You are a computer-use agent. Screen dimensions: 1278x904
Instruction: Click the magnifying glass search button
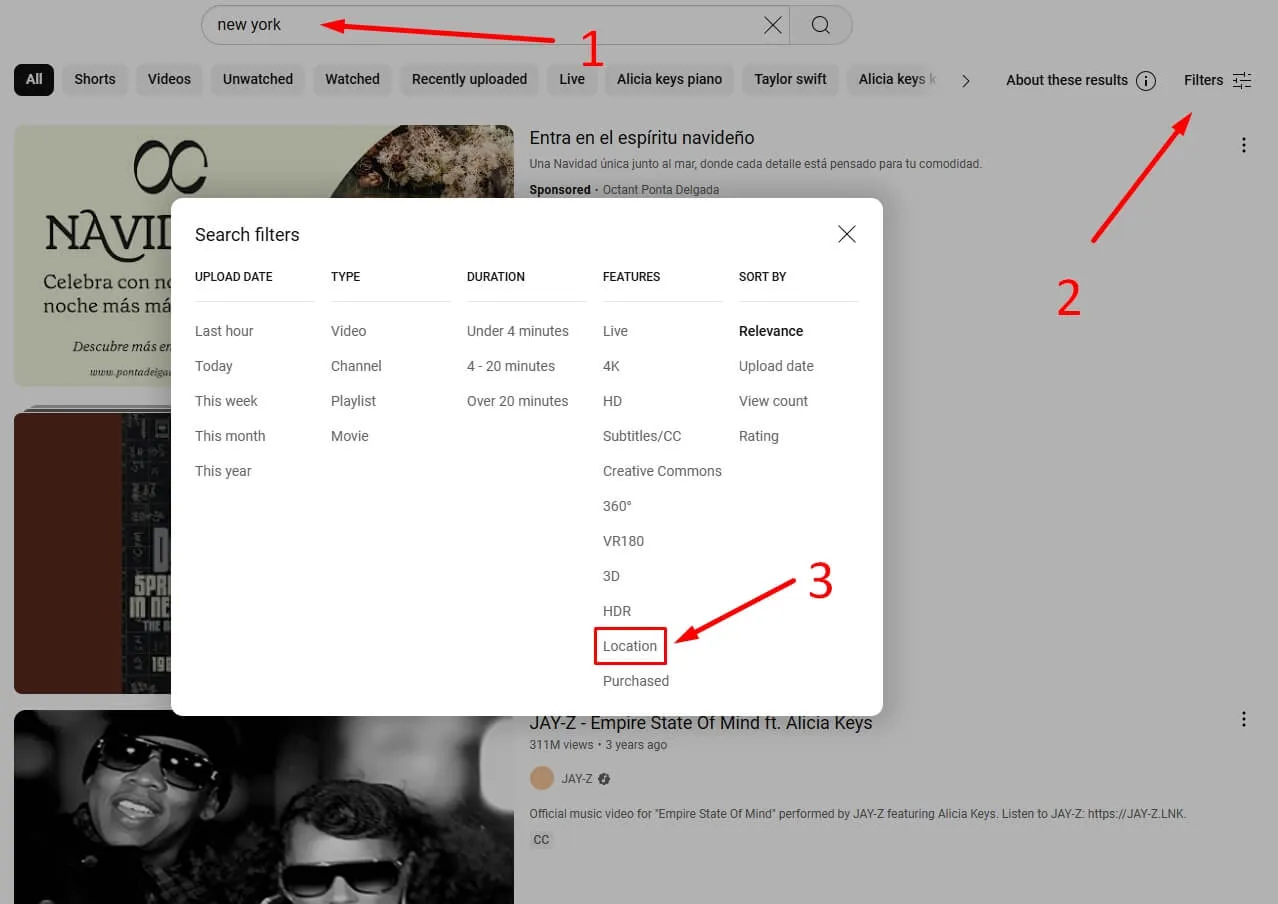coord(820,25)
